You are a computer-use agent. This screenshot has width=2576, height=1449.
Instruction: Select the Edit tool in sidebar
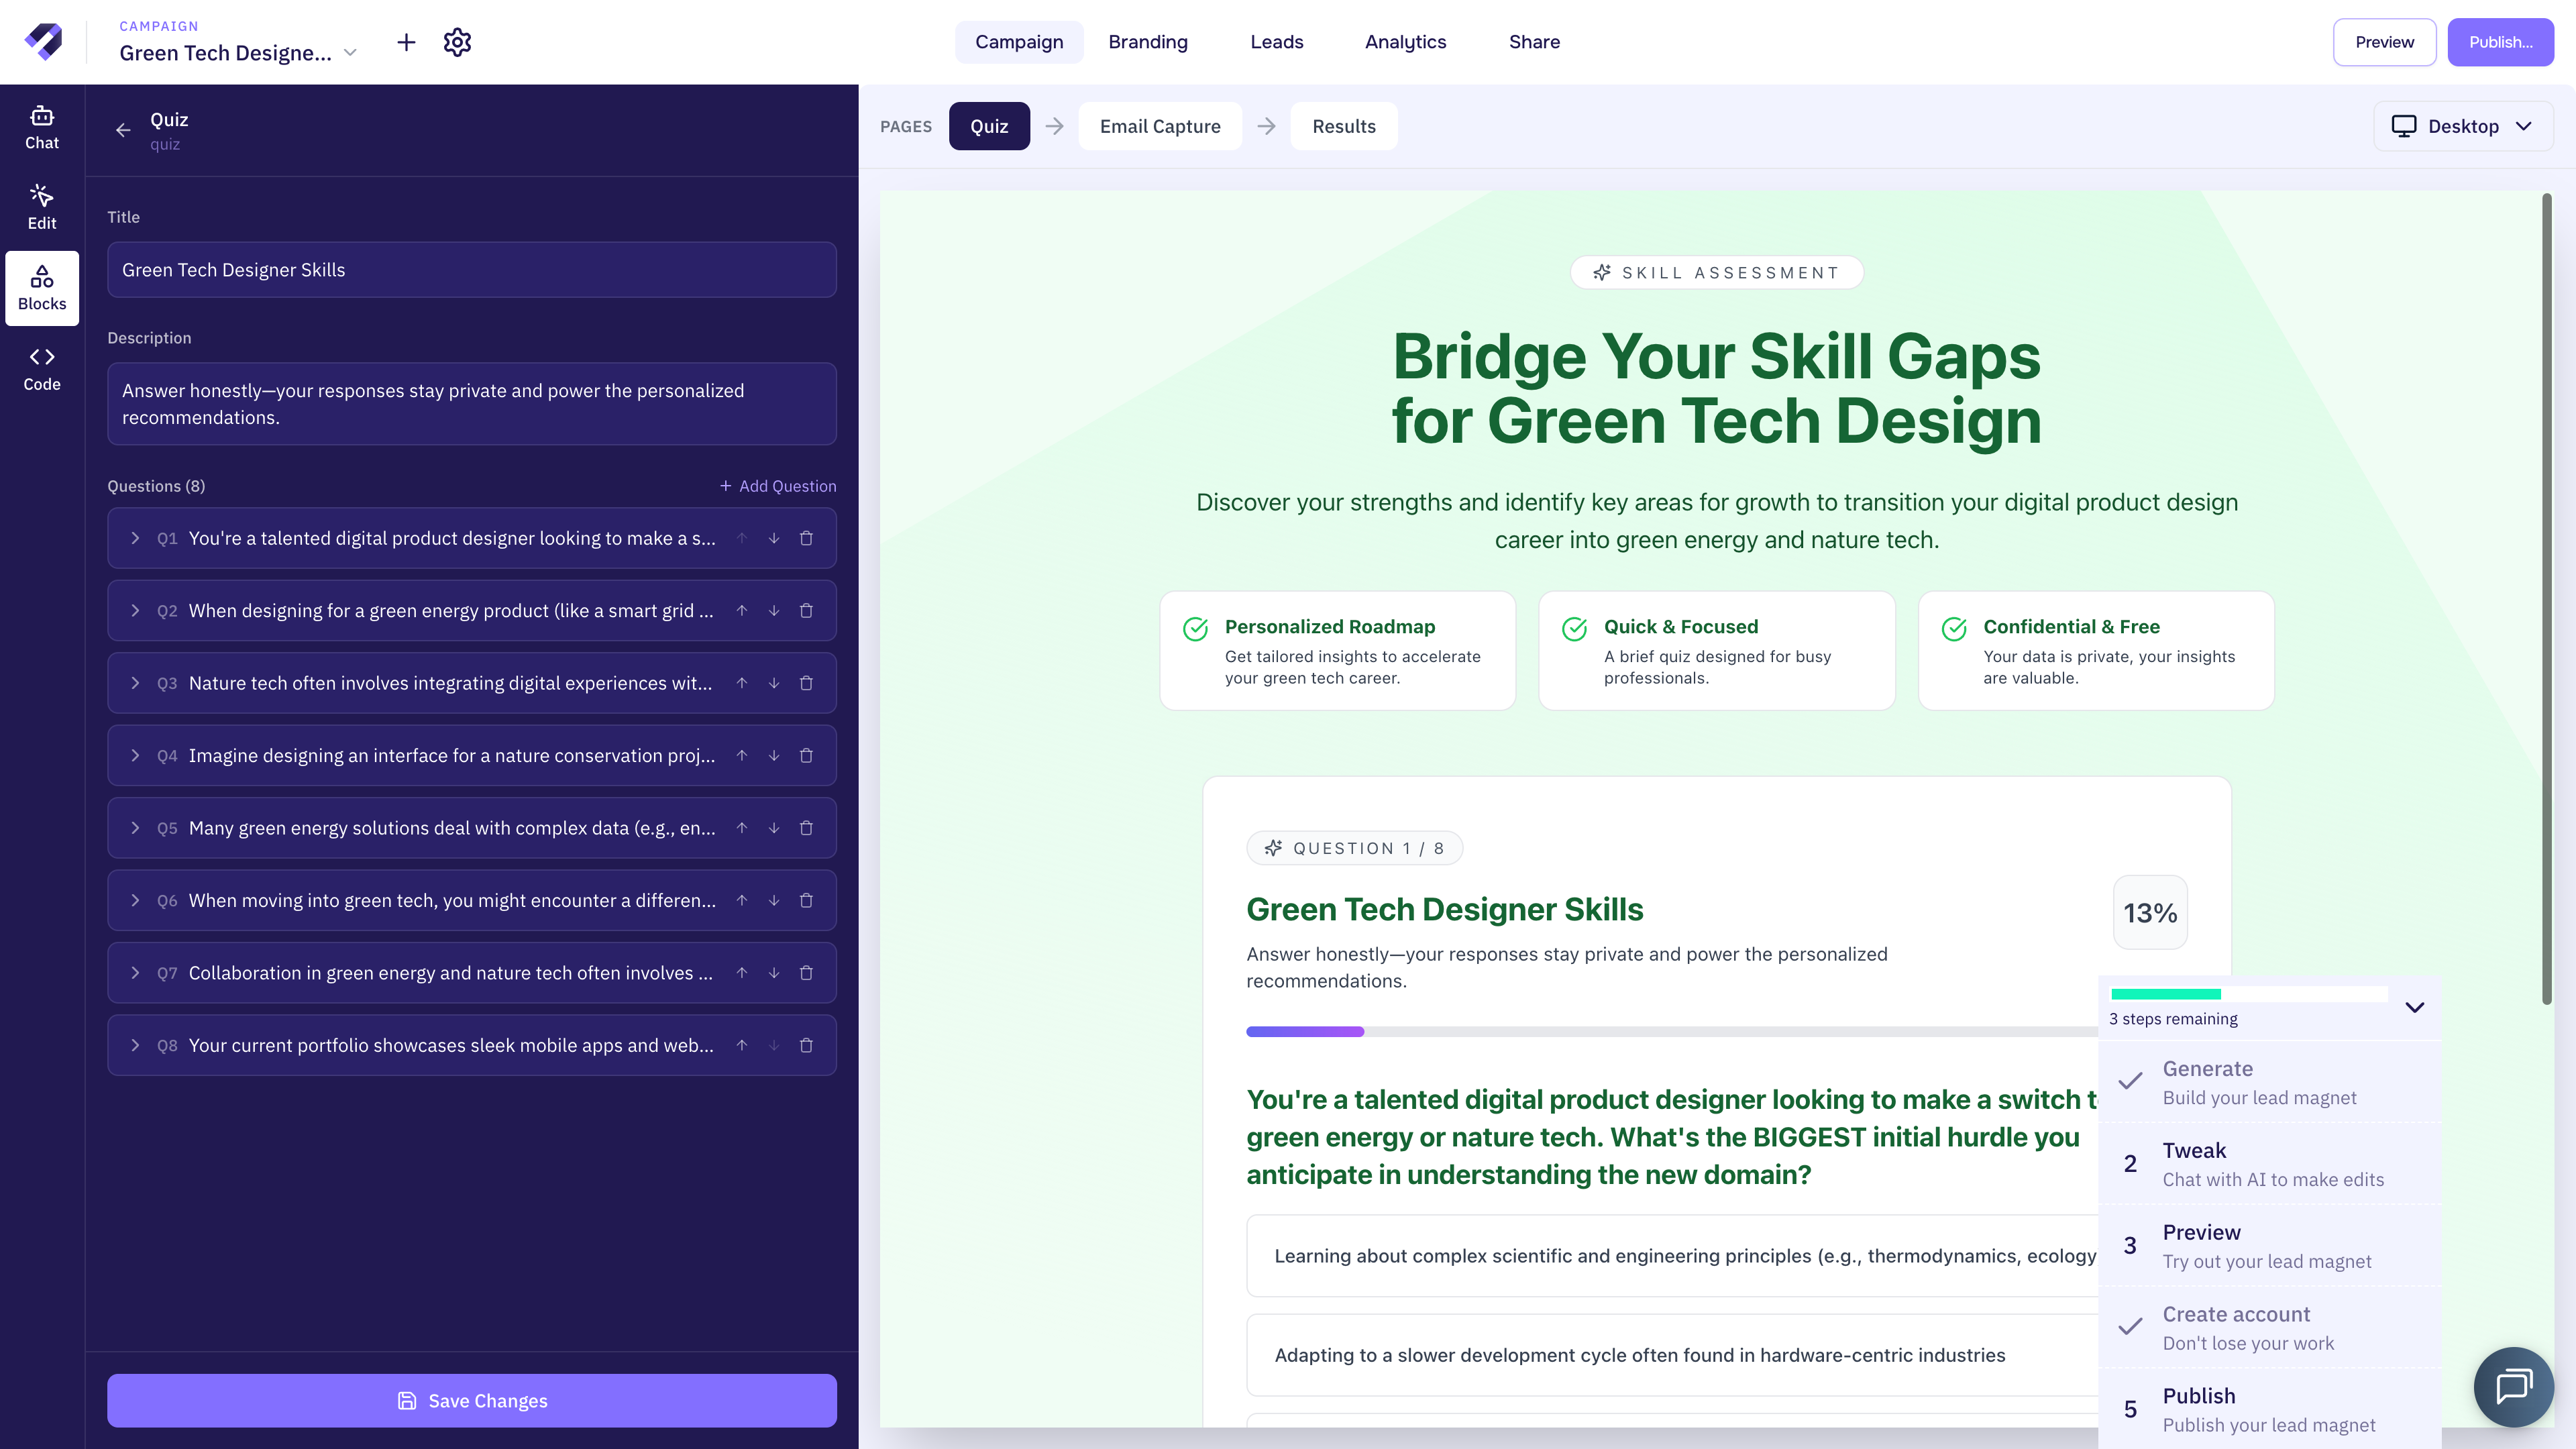click(x=42, y=207)
